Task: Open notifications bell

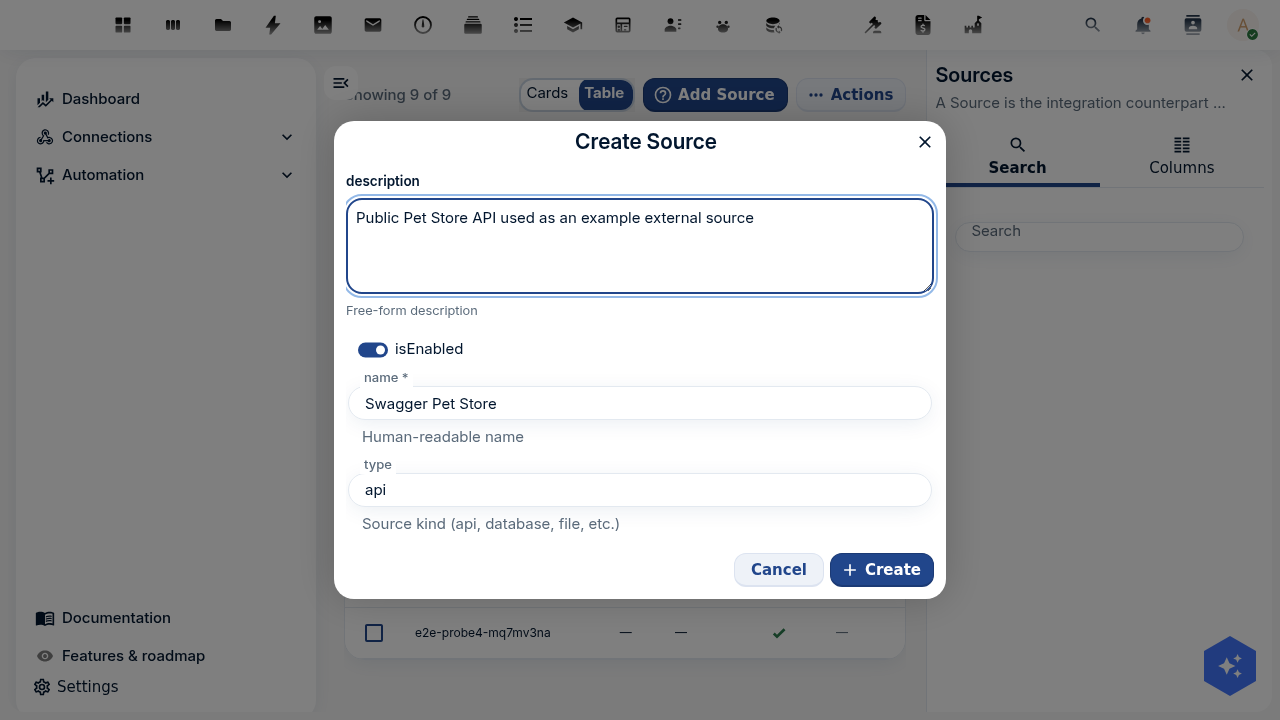Action: [x=1143, y=25]
